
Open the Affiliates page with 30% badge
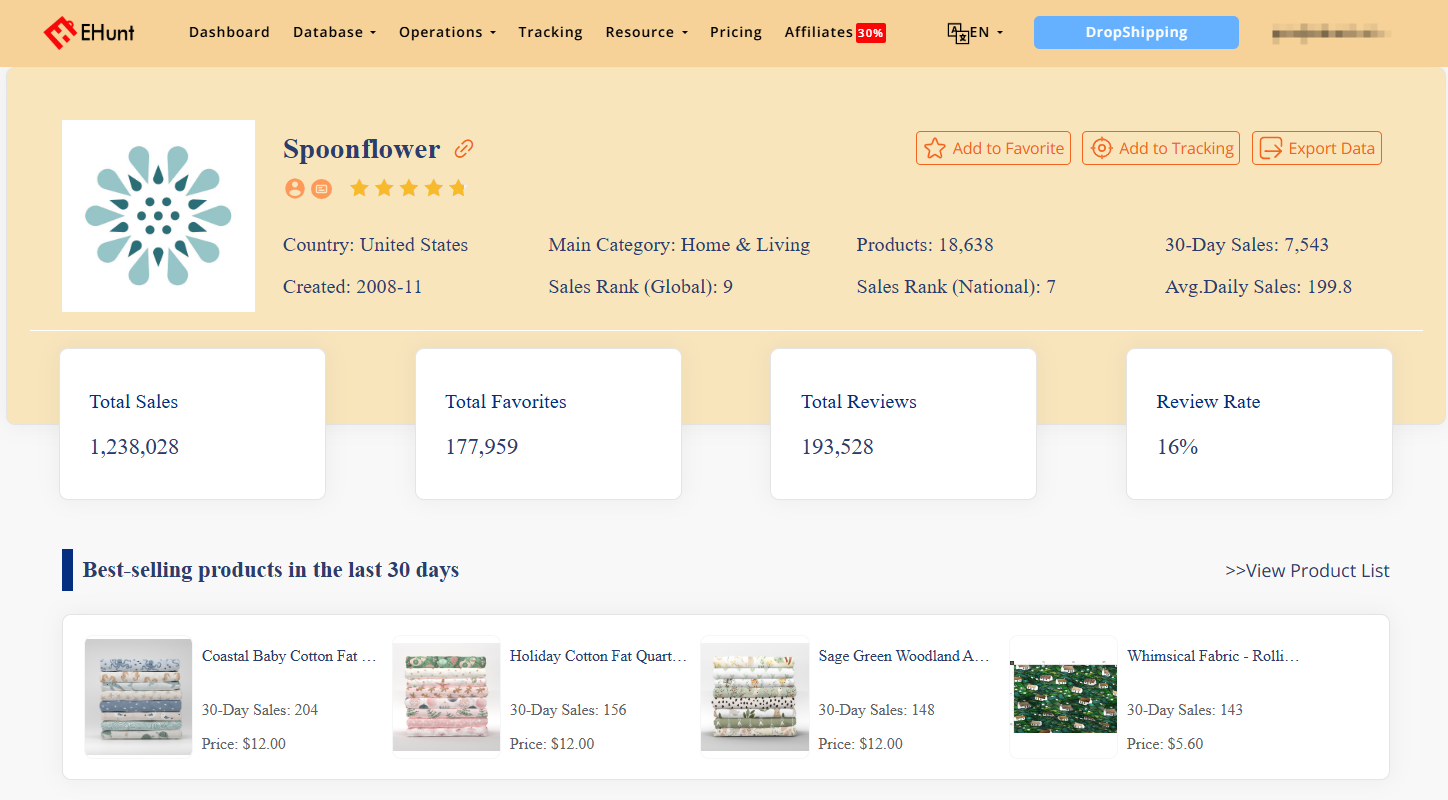tap(833, 32)
